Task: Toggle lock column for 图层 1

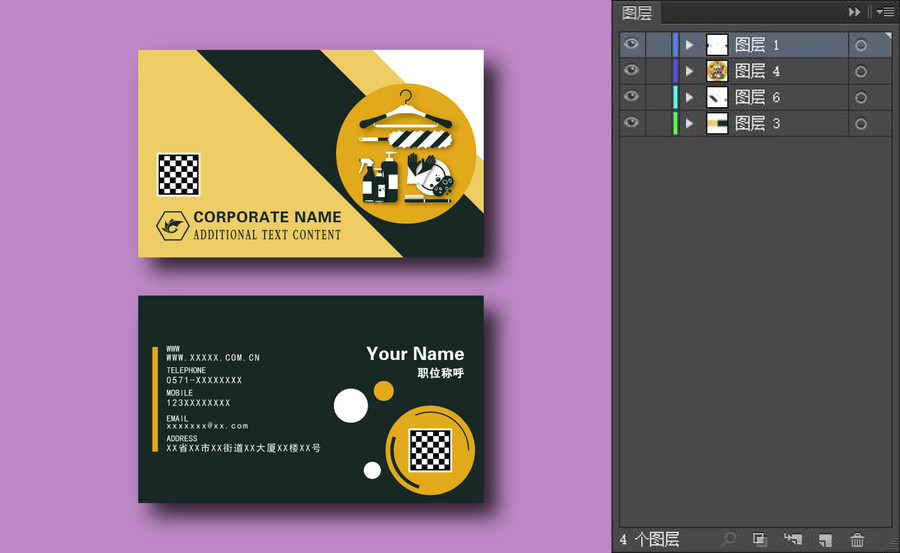Action: pos(658,44)
